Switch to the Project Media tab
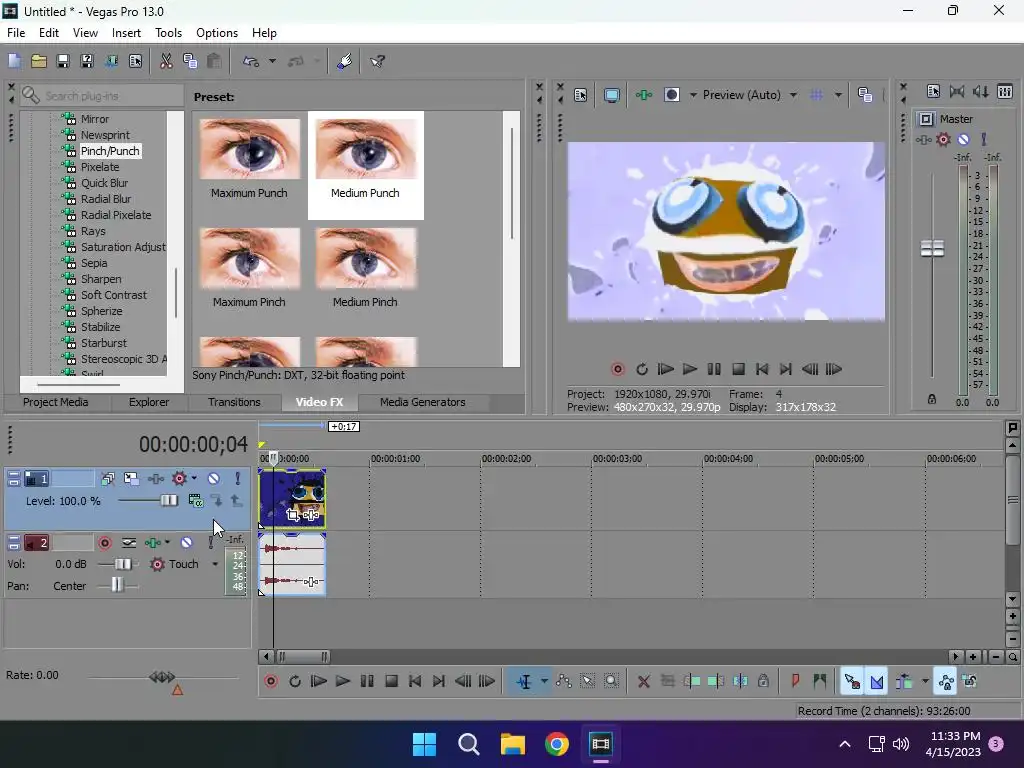This screenshot has width=1024, height=768. 56,402
